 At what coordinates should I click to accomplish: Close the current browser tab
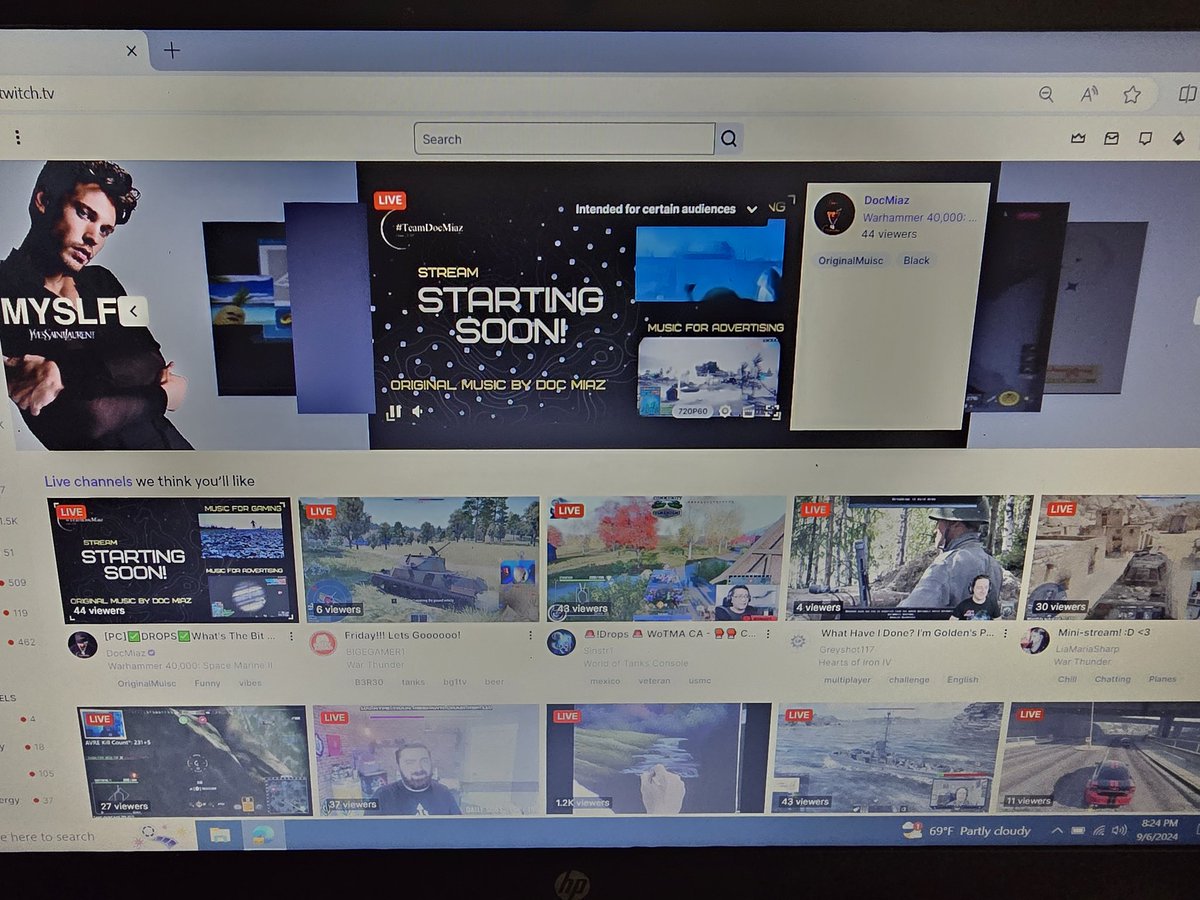click(132, 50)
